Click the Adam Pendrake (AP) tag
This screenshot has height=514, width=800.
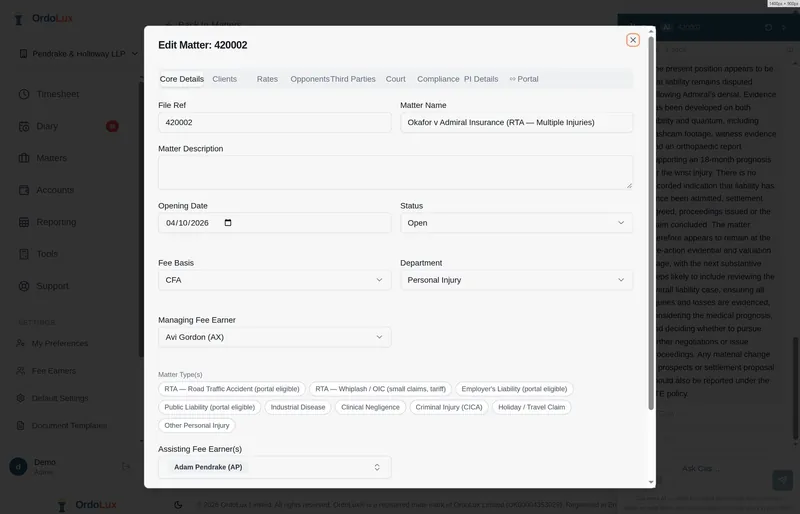click(208, 467)
